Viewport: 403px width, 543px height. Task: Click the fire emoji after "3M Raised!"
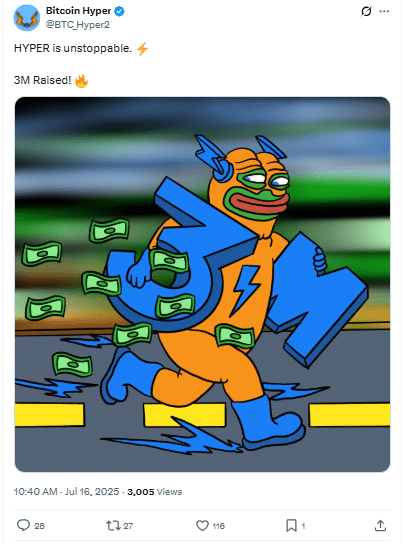coord(81,81)
